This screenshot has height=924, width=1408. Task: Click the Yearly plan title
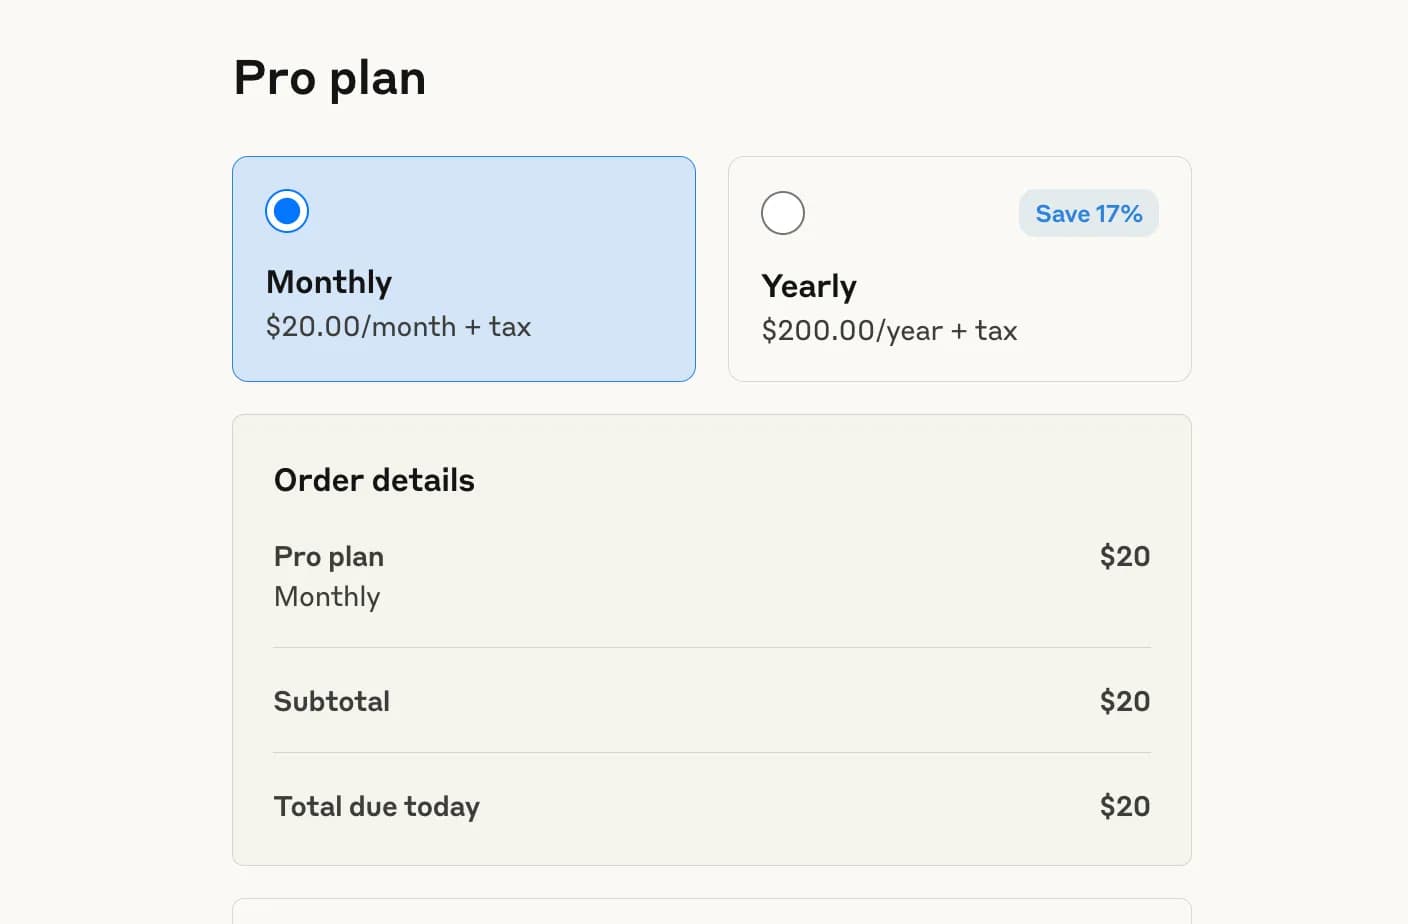click(809, 286)
